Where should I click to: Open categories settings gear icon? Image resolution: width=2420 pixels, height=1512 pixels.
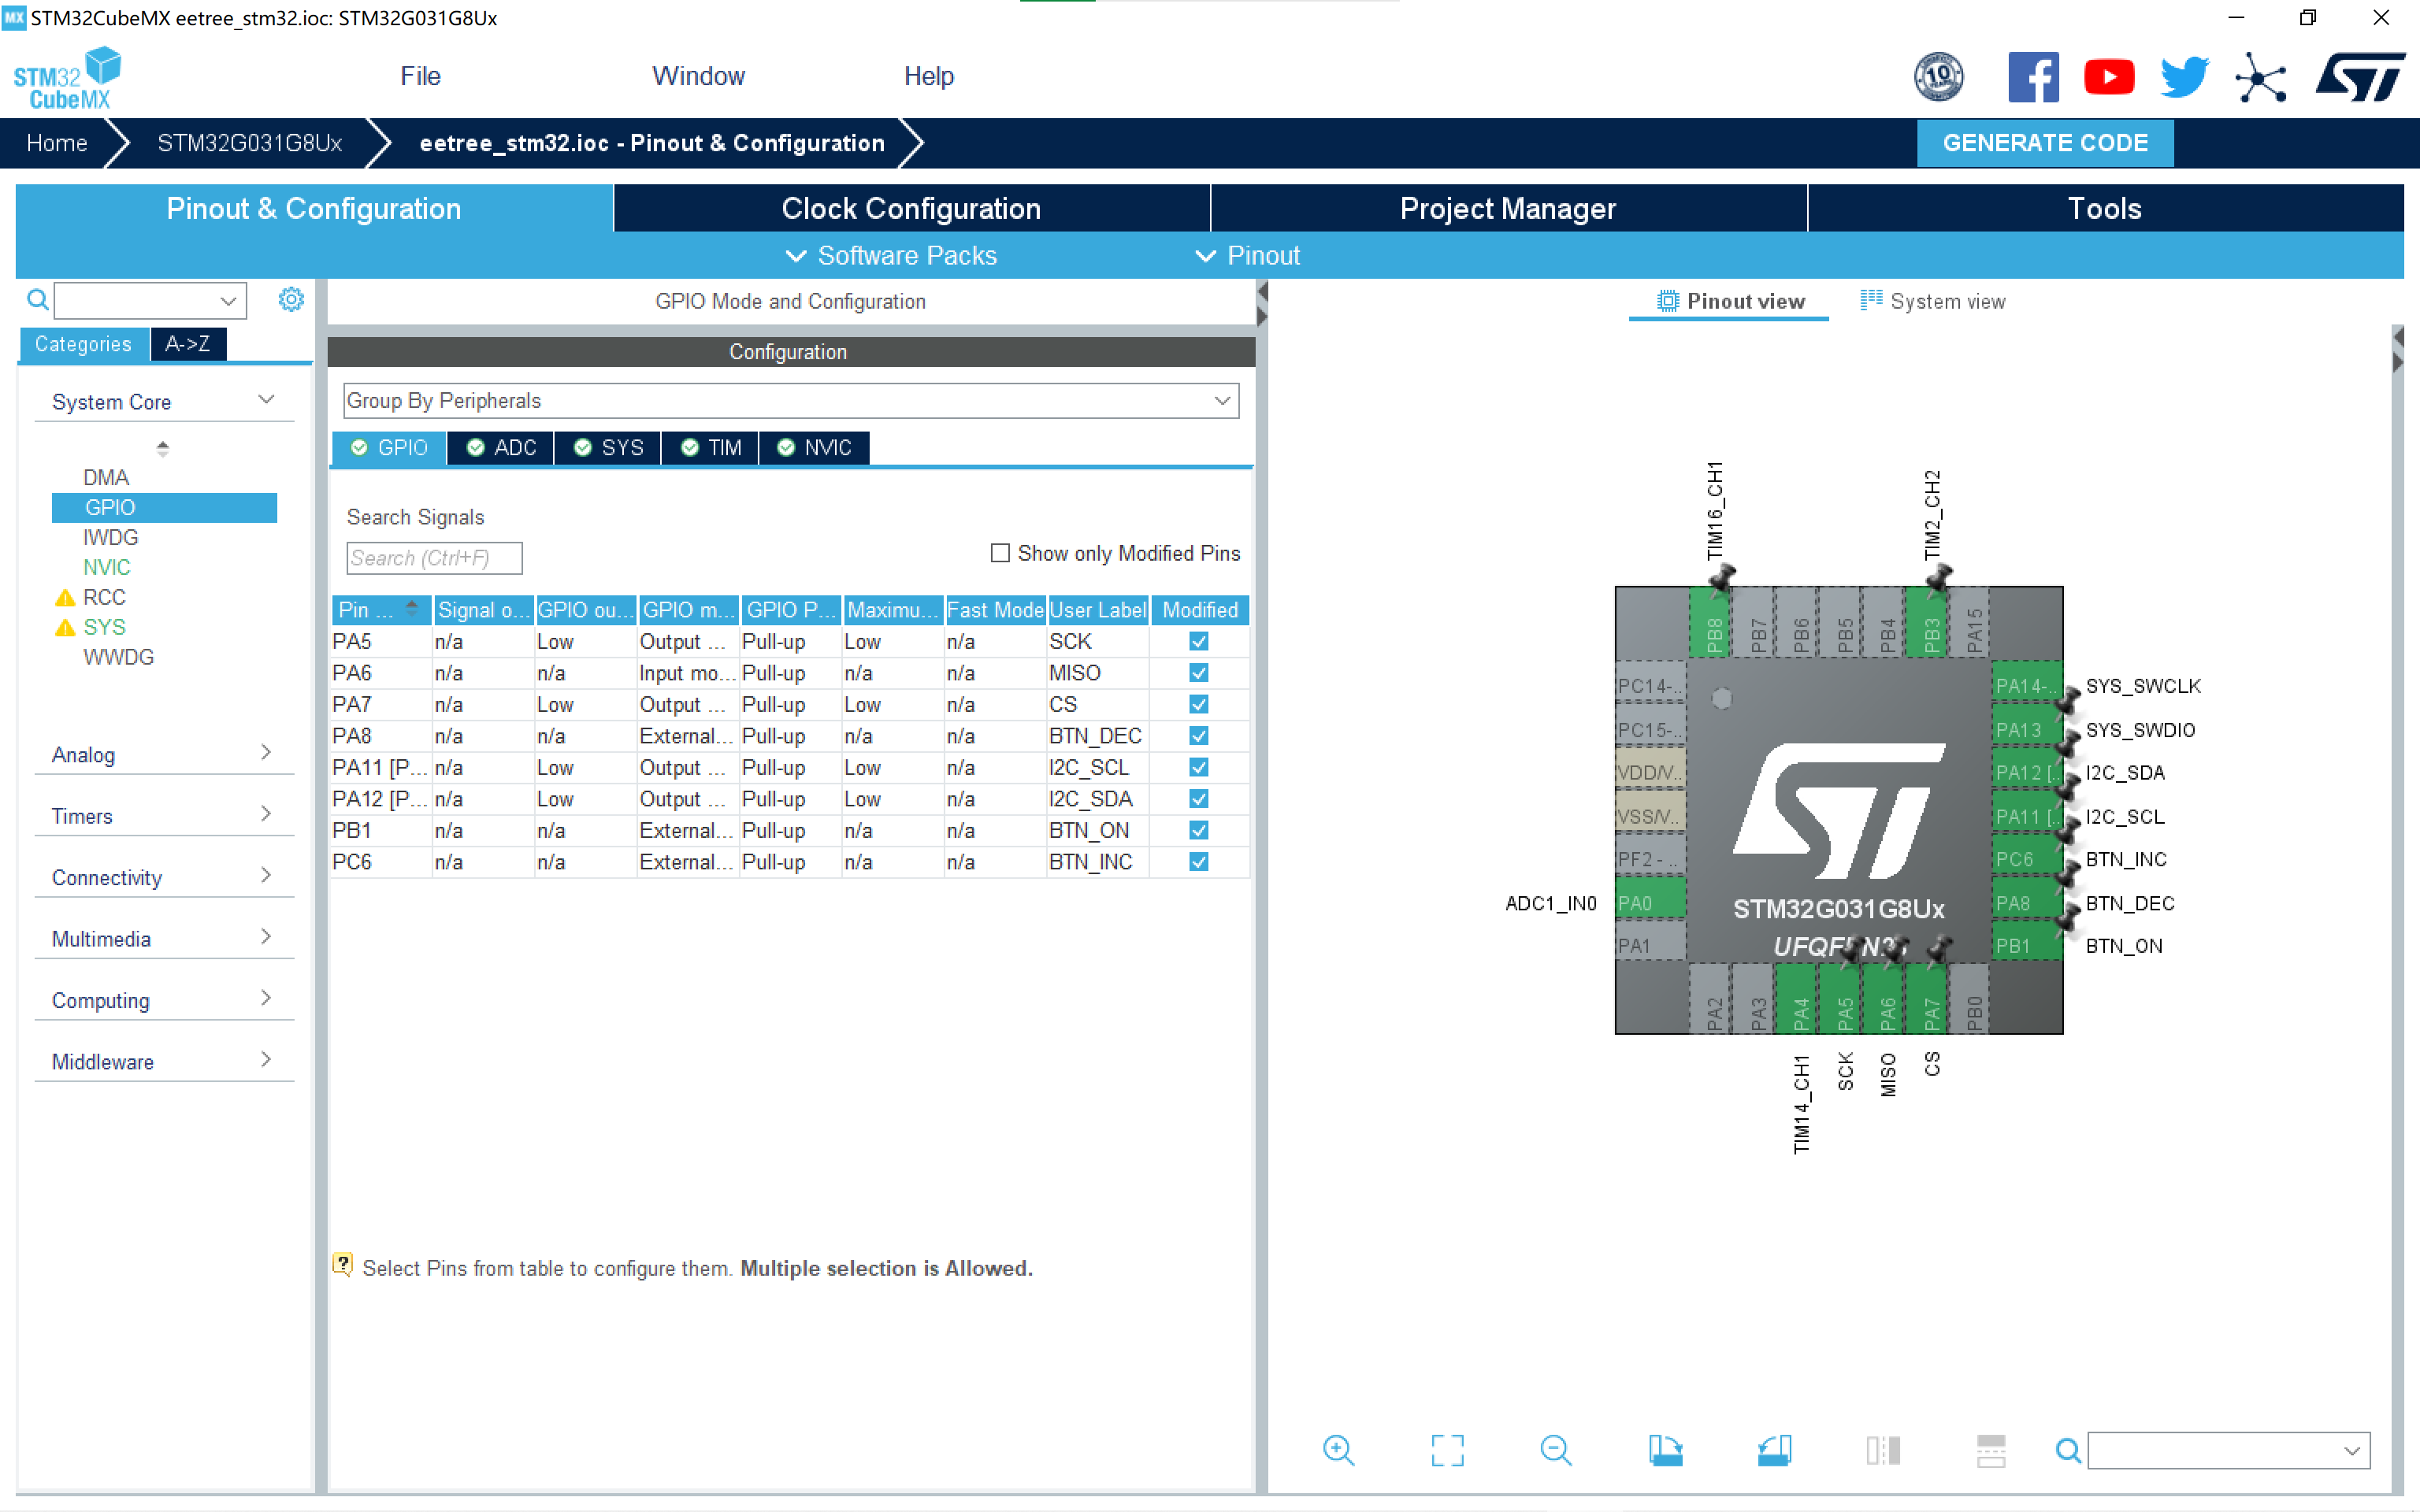[291, 299]
